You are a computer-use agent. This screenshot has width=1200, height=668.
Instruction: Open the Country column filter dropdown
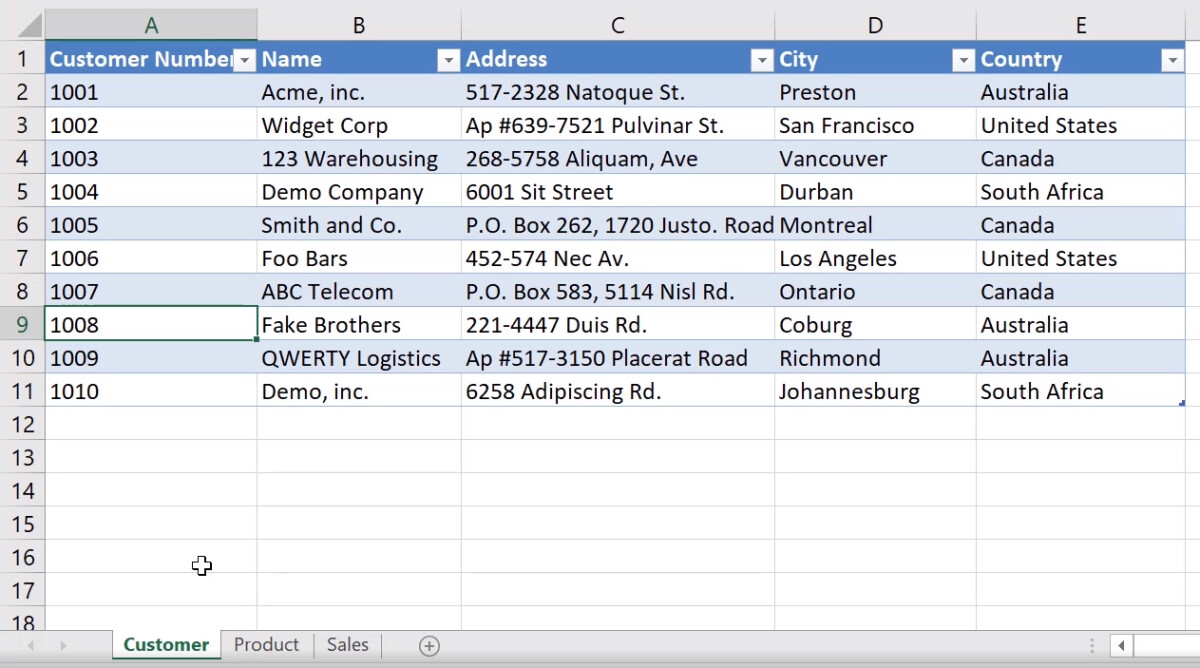tap(1172, 61)
